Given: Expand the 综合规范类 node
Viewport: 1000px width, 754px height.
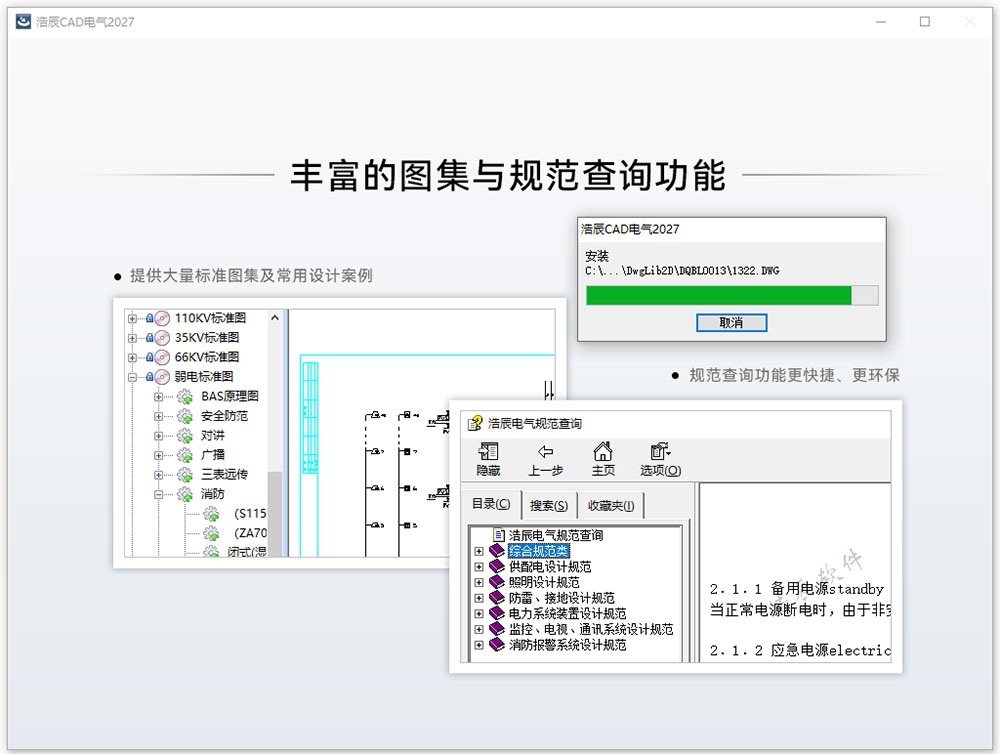Looking at the screenshot, I should [479, 551].
